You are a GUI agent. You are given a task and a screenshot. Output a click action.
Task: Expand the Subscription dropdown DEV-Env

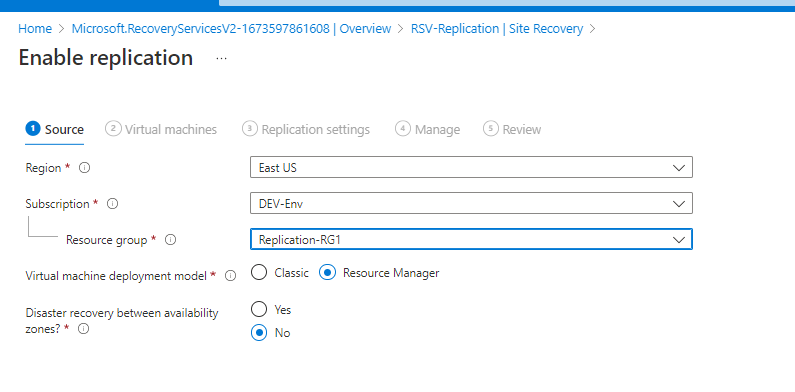coord(471,203)
